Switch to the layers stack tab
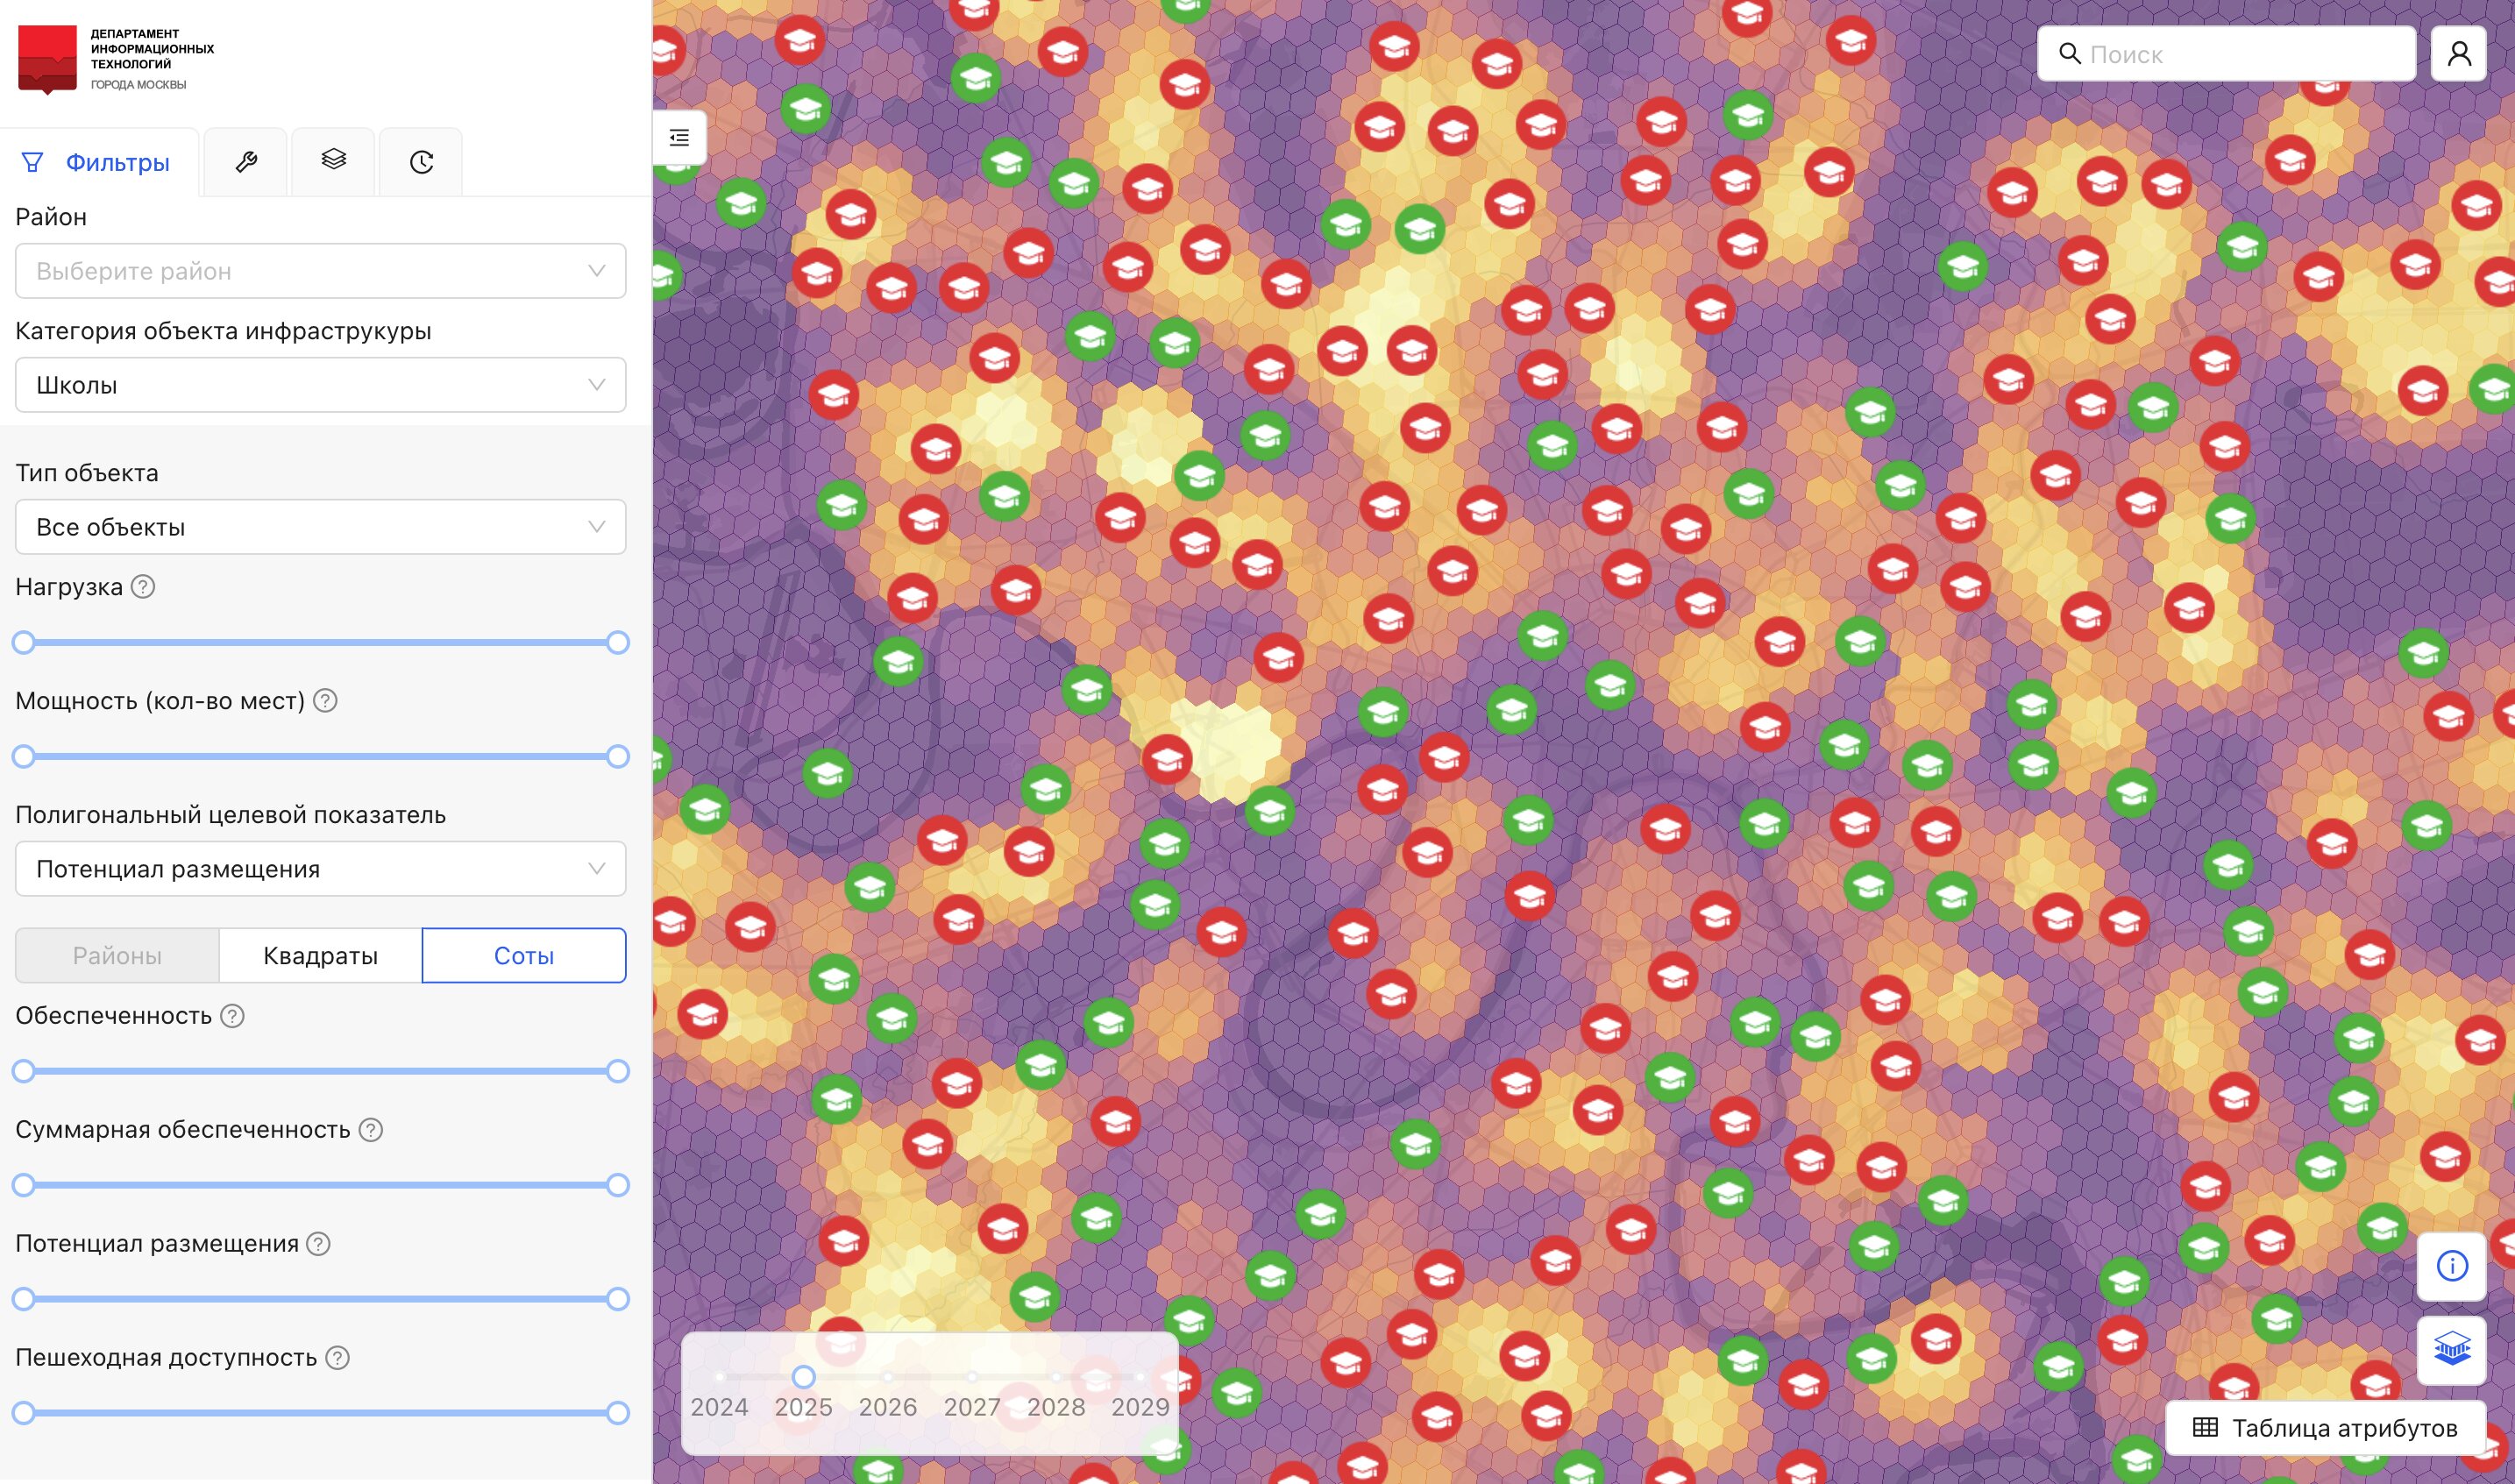This screenshot has height=1484, width=2515. [333, 160]
